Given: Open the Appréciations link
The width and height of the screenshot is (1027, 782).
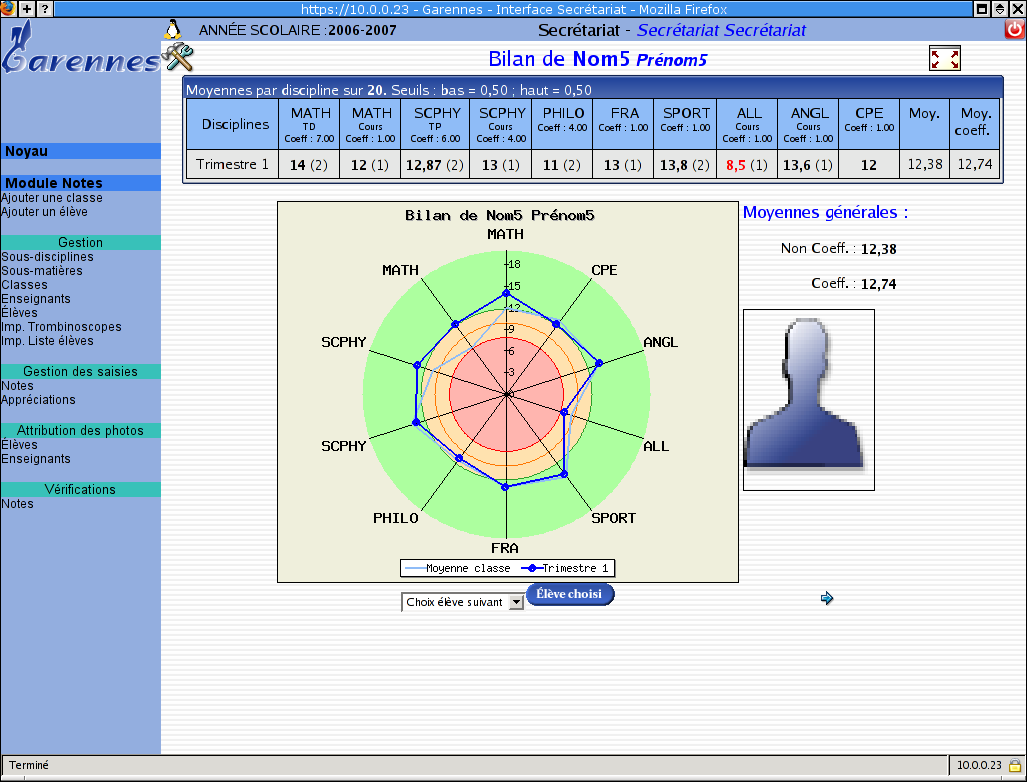Looking at the screenshot, I should tap(38, 400).
